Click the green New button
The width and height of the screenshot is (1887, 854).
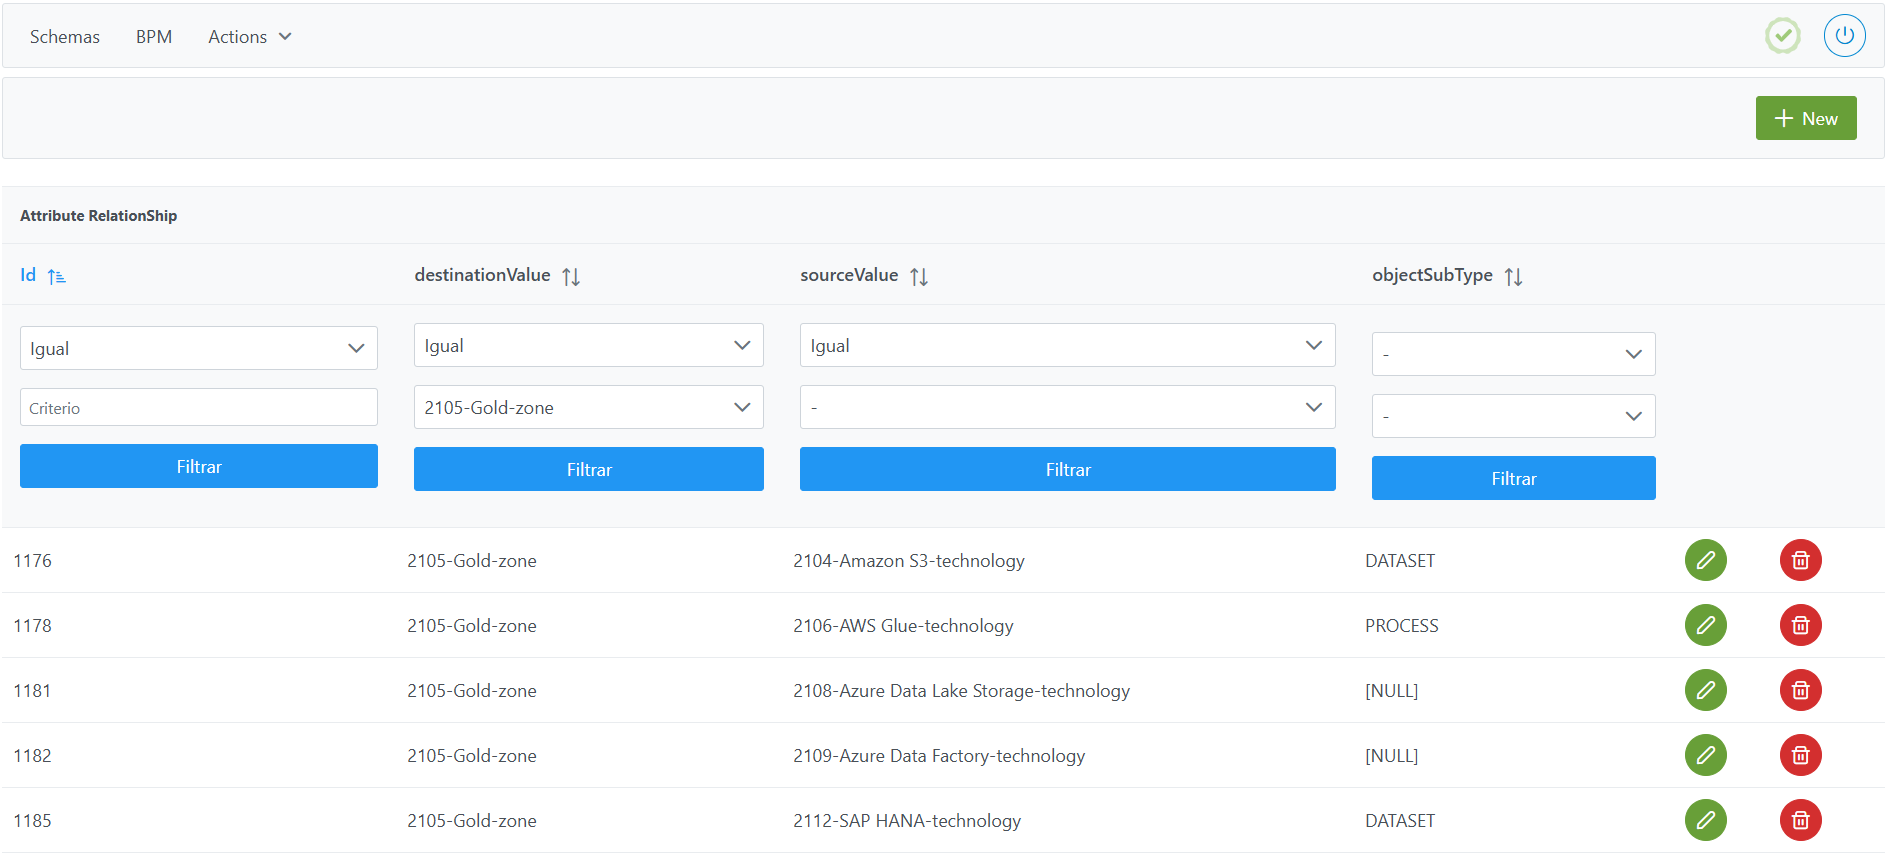(1805, 118)
